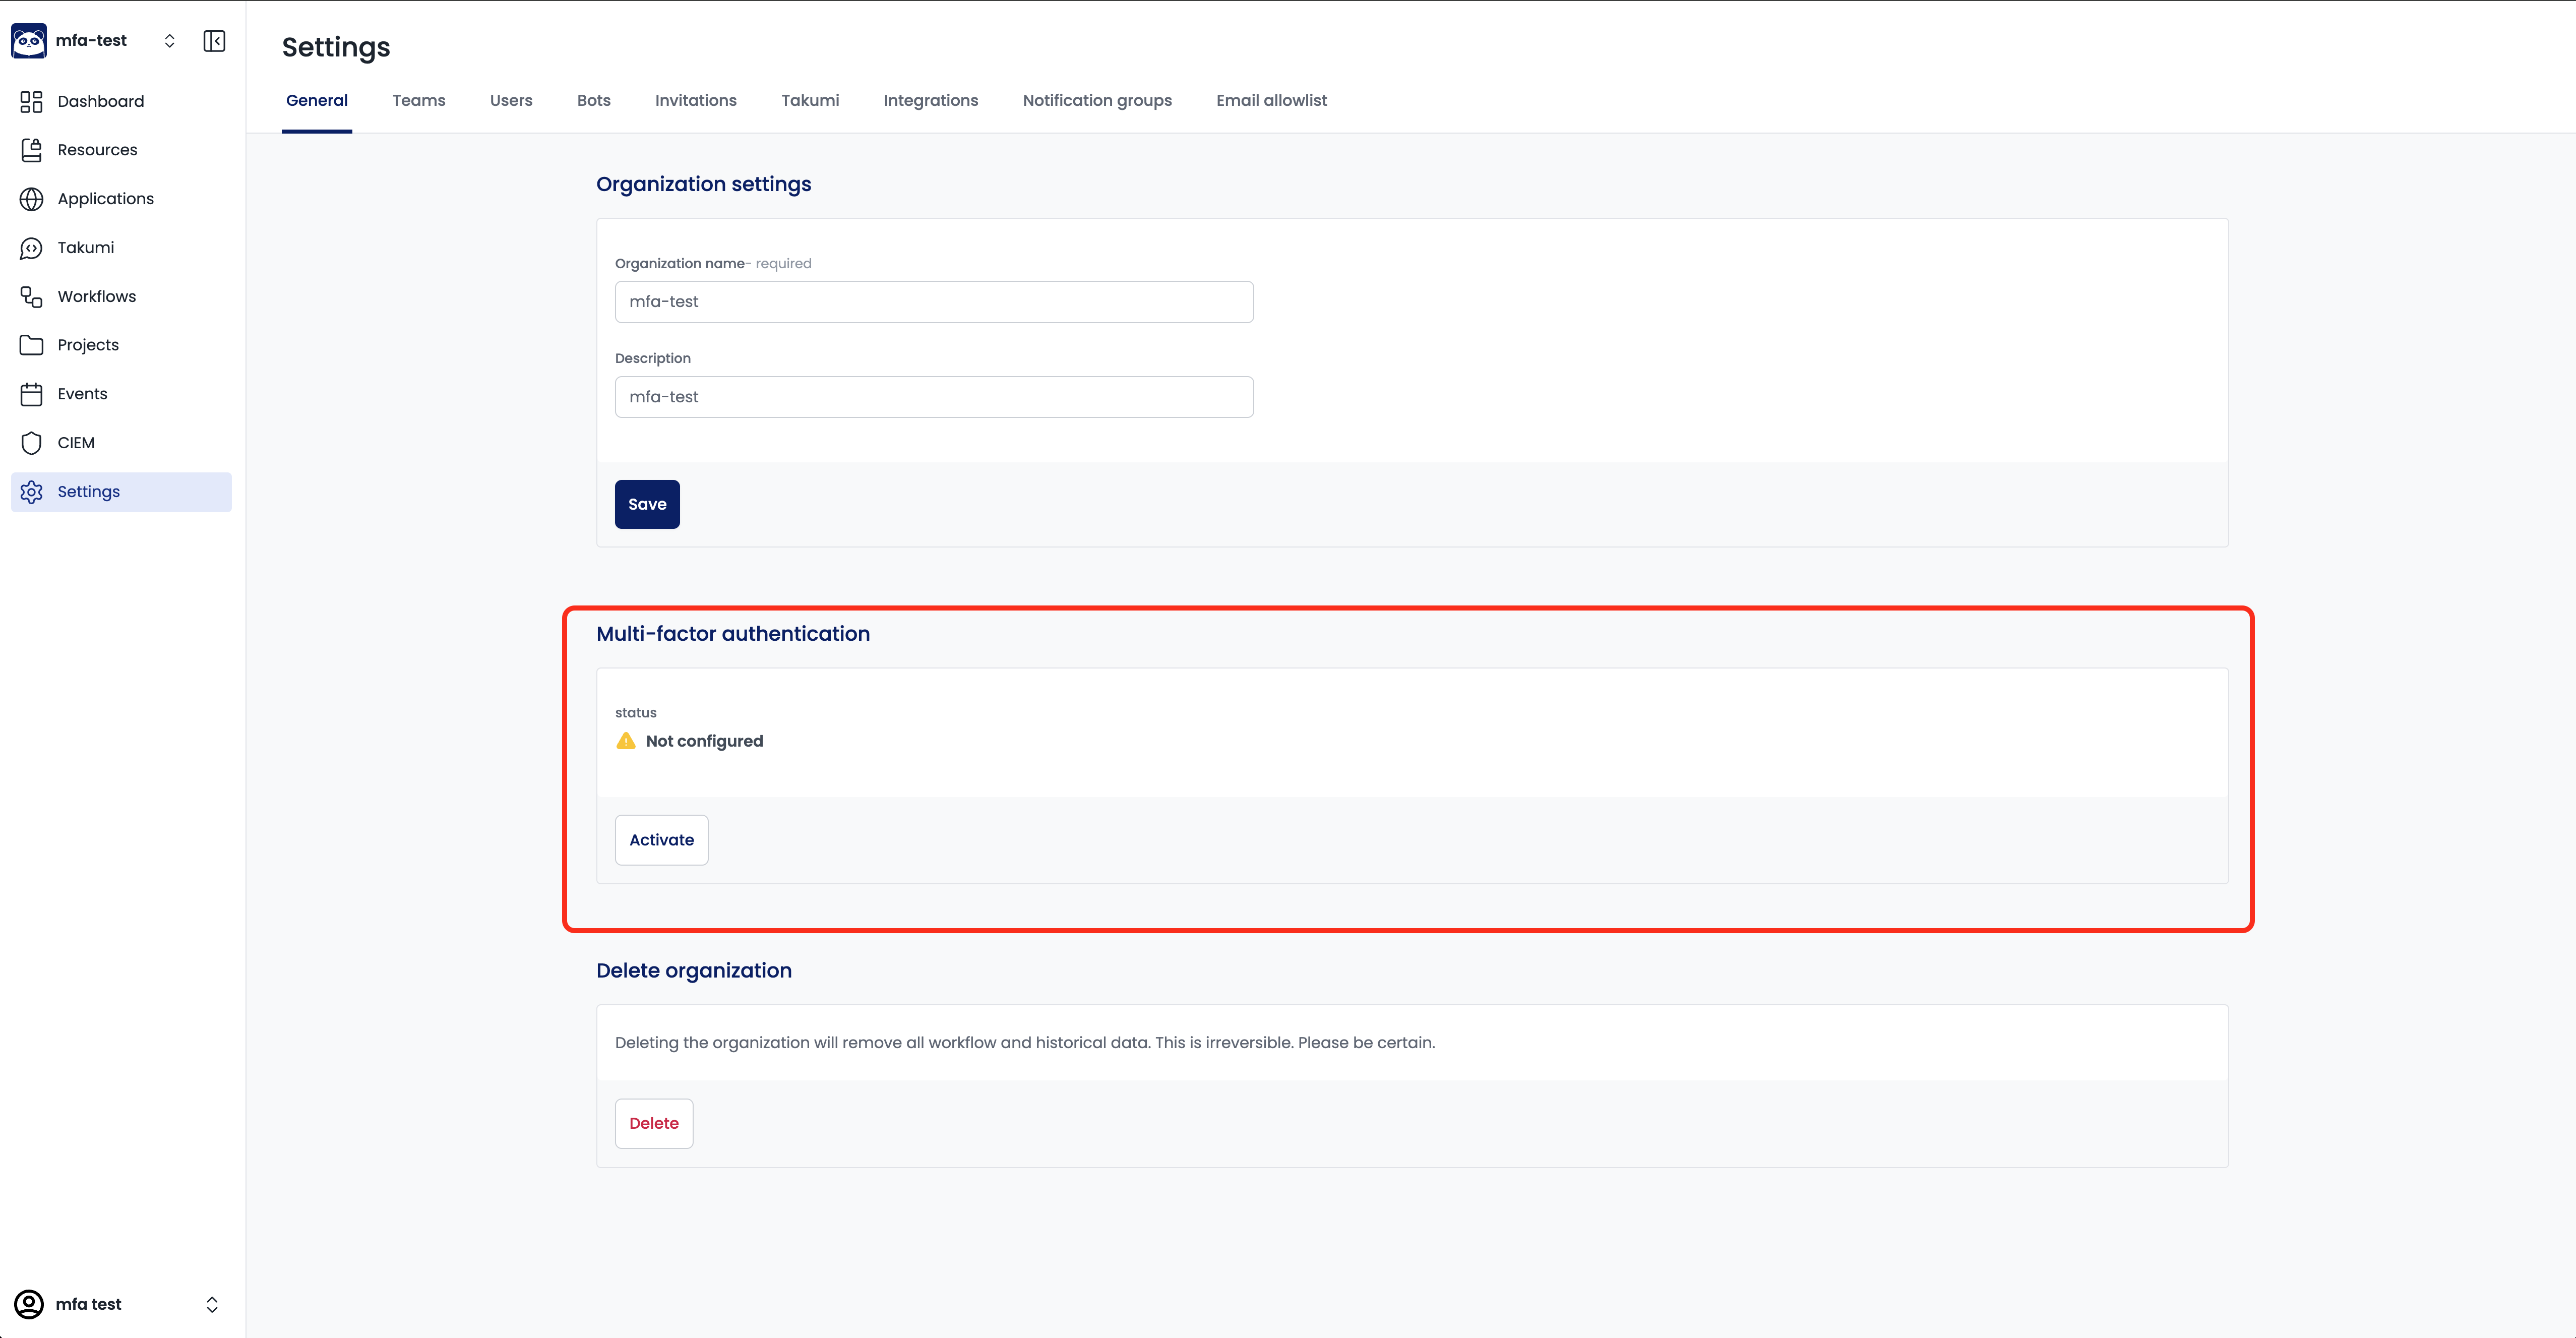Click the panda organization logo

pos(29,41)
